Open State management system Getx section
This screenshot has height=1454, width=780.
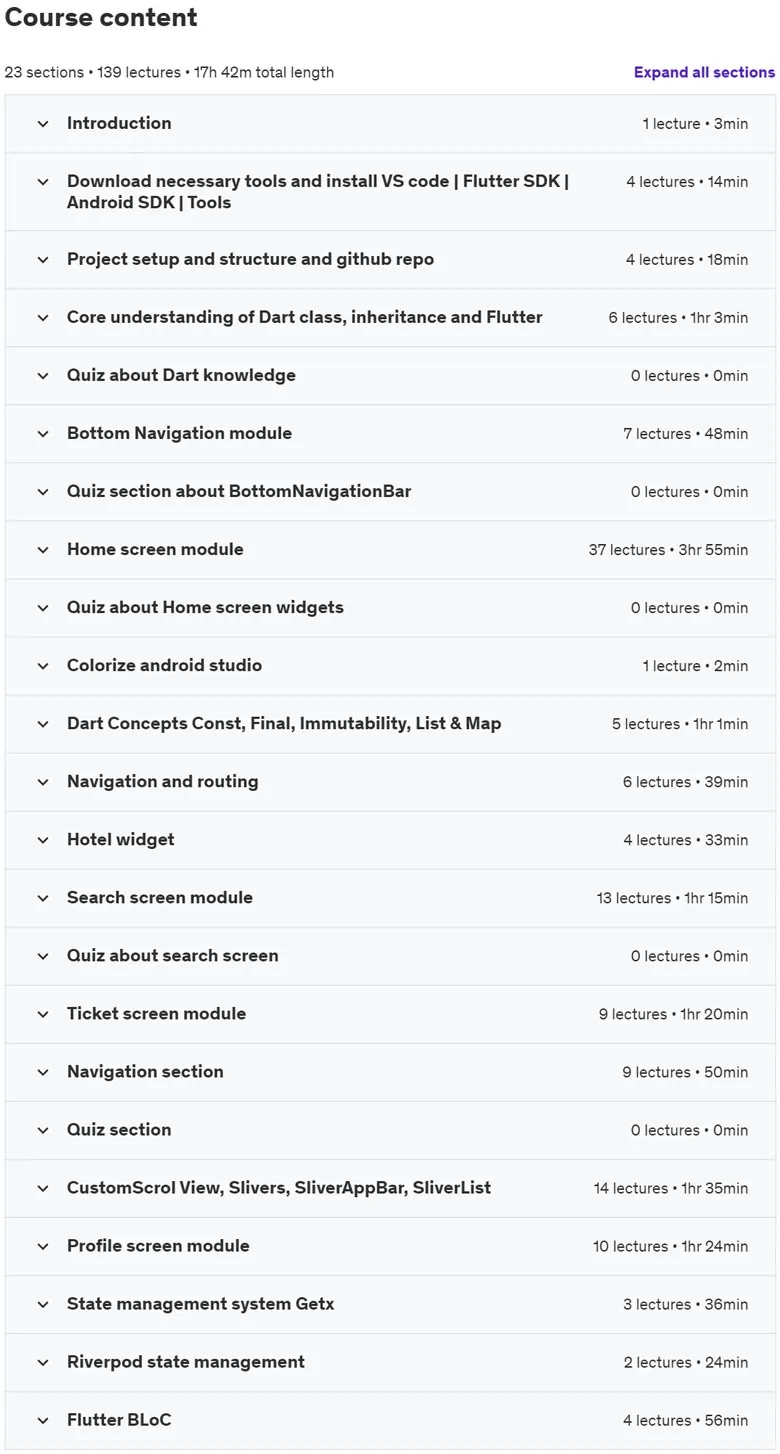tap(390, 1304)
